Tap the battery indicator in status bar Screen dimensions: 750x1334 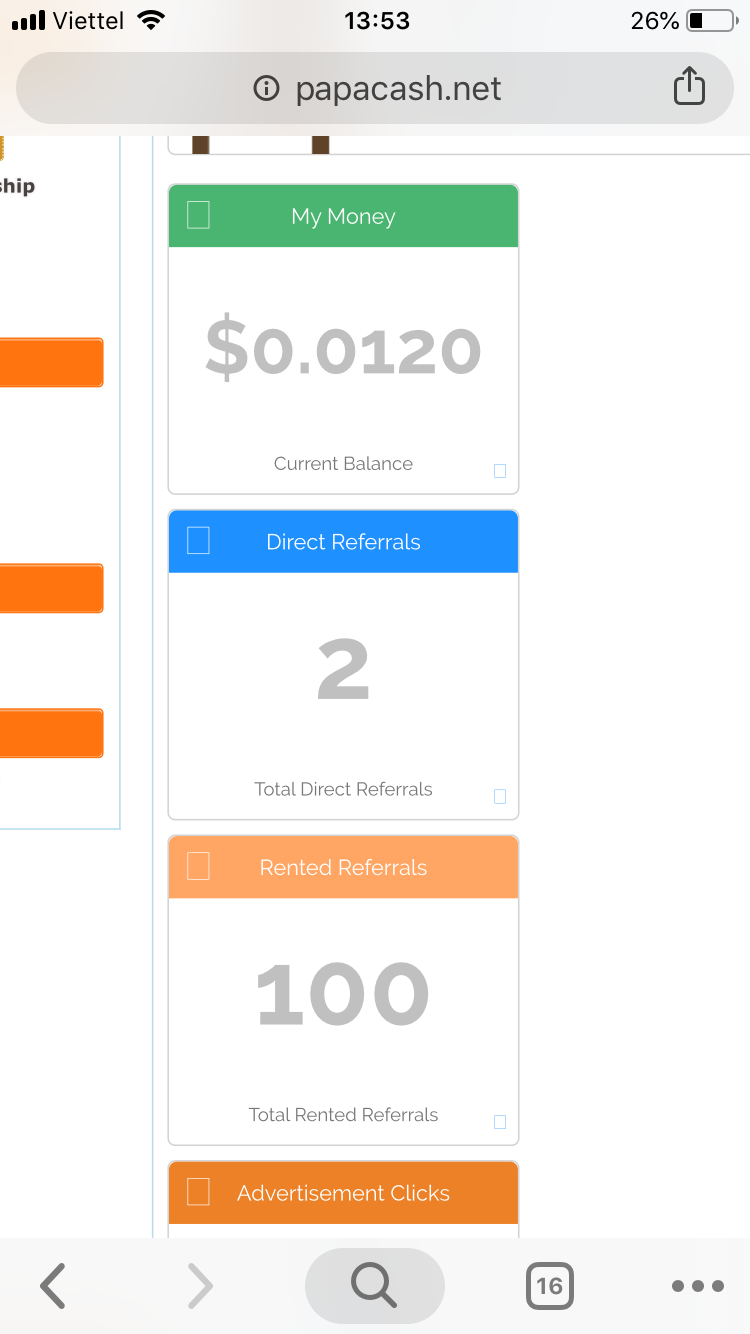(710, 21)
